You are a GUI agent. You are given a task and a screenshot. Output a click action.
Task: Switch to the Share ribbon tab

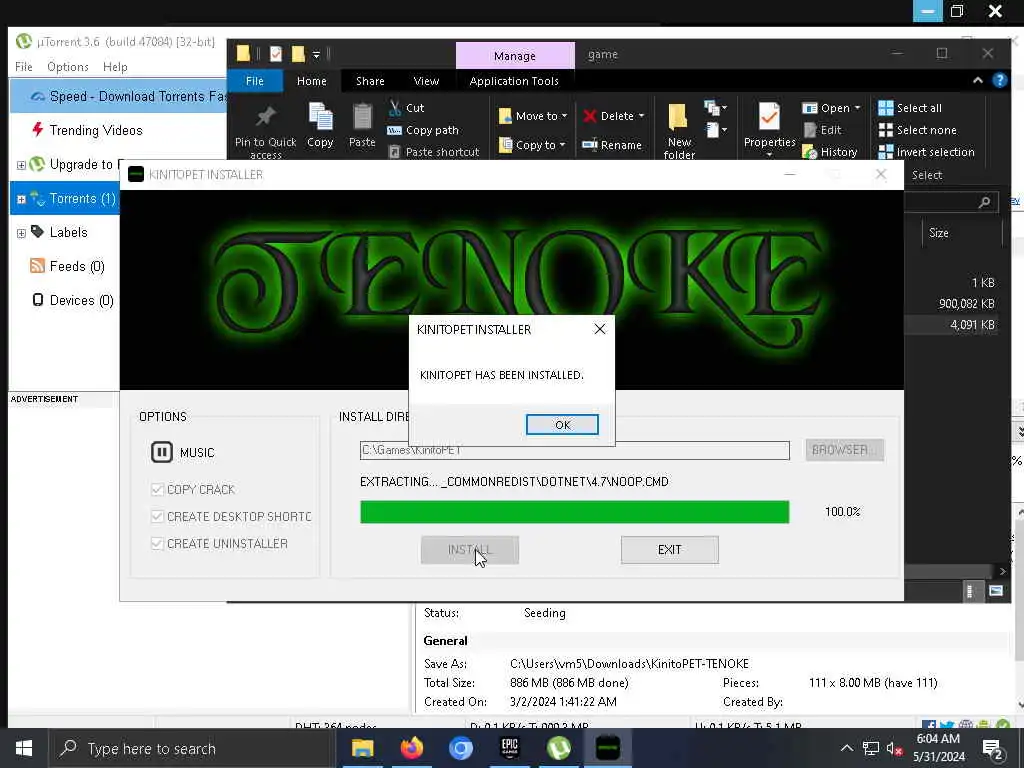370,81
